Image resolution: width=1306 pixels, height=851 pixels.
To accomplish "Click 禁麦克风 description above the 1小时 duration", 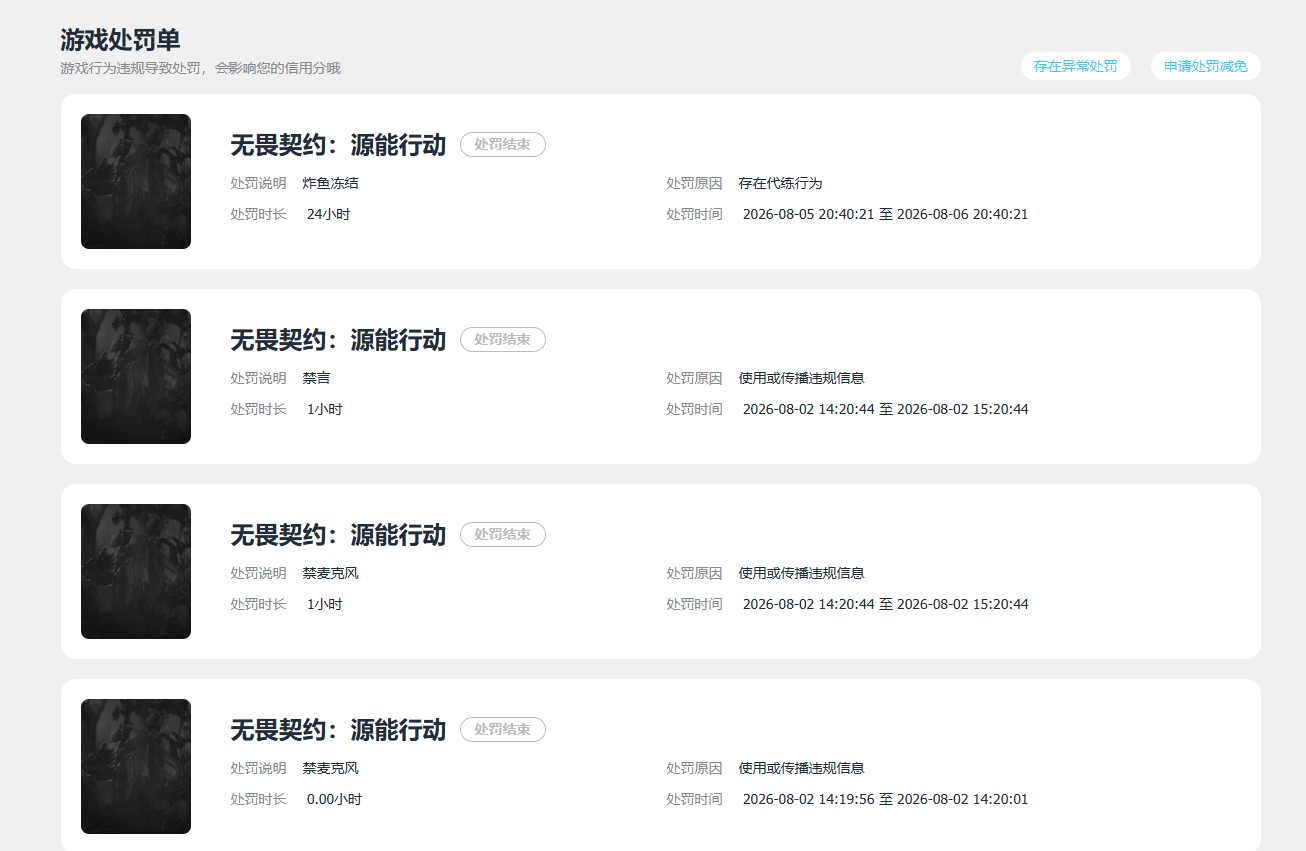I will [330, 574].
